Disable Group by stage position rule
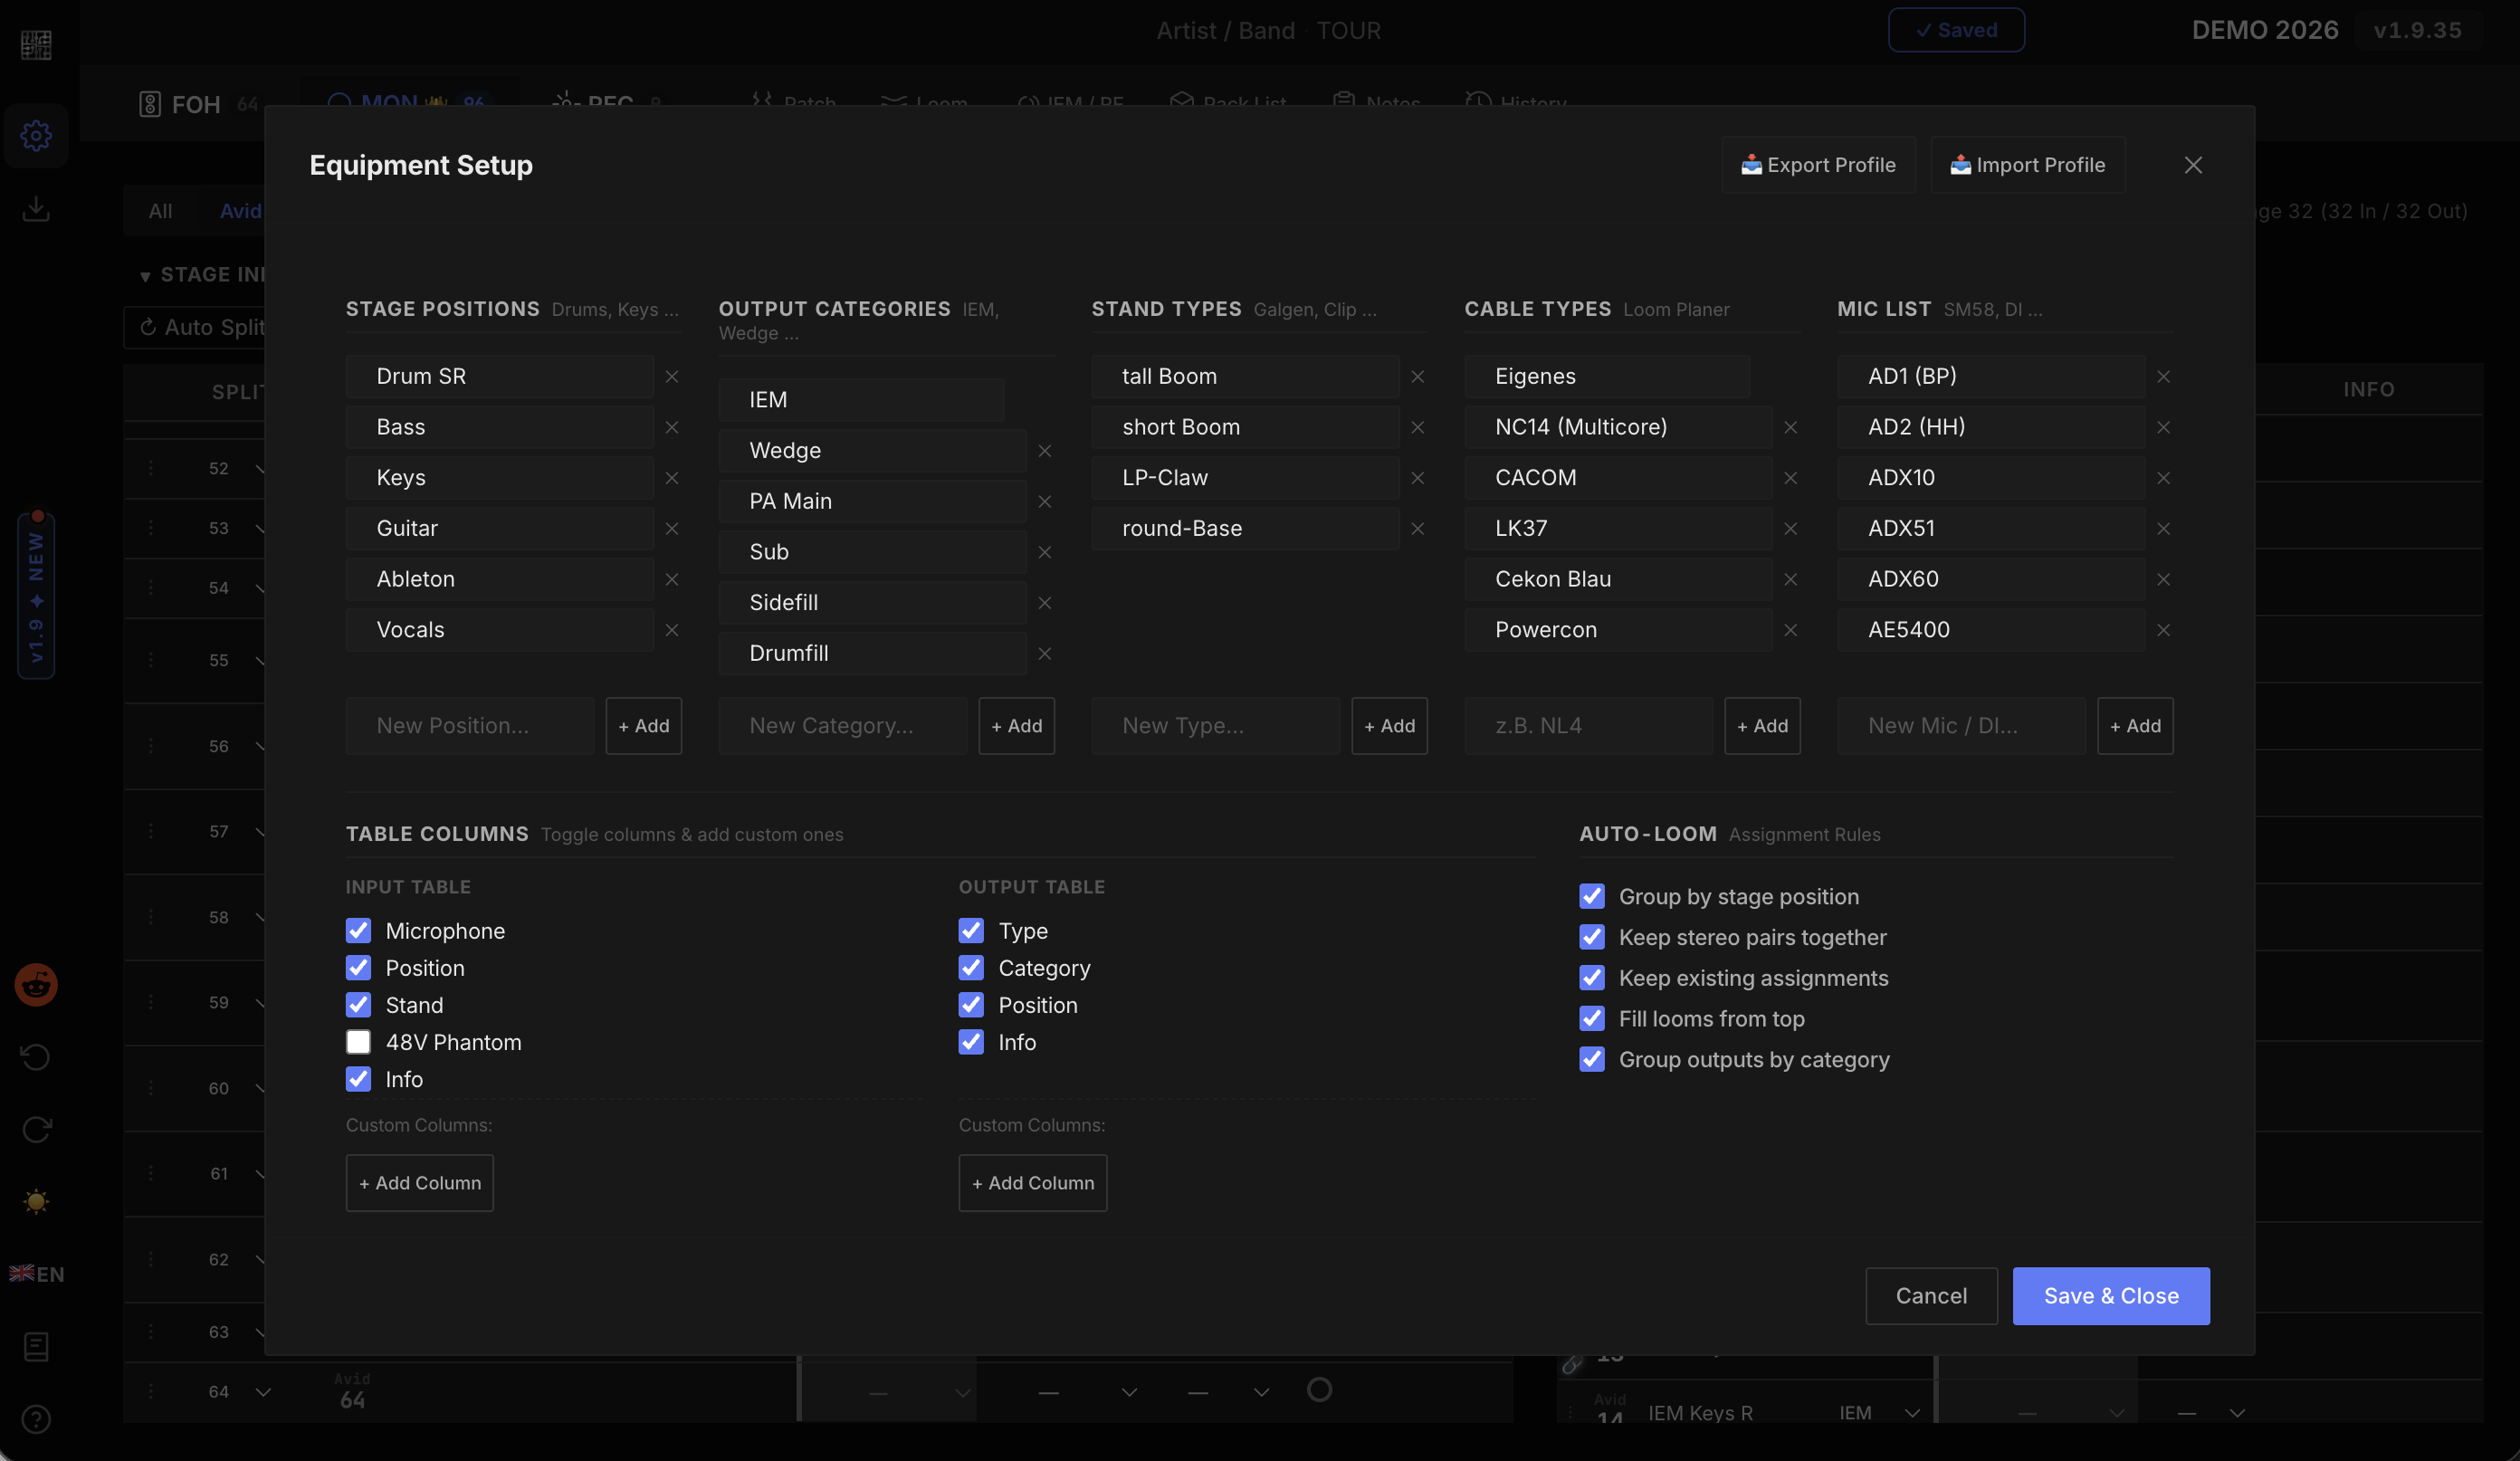The image size is (2520, 1461). pos(1592,896)
